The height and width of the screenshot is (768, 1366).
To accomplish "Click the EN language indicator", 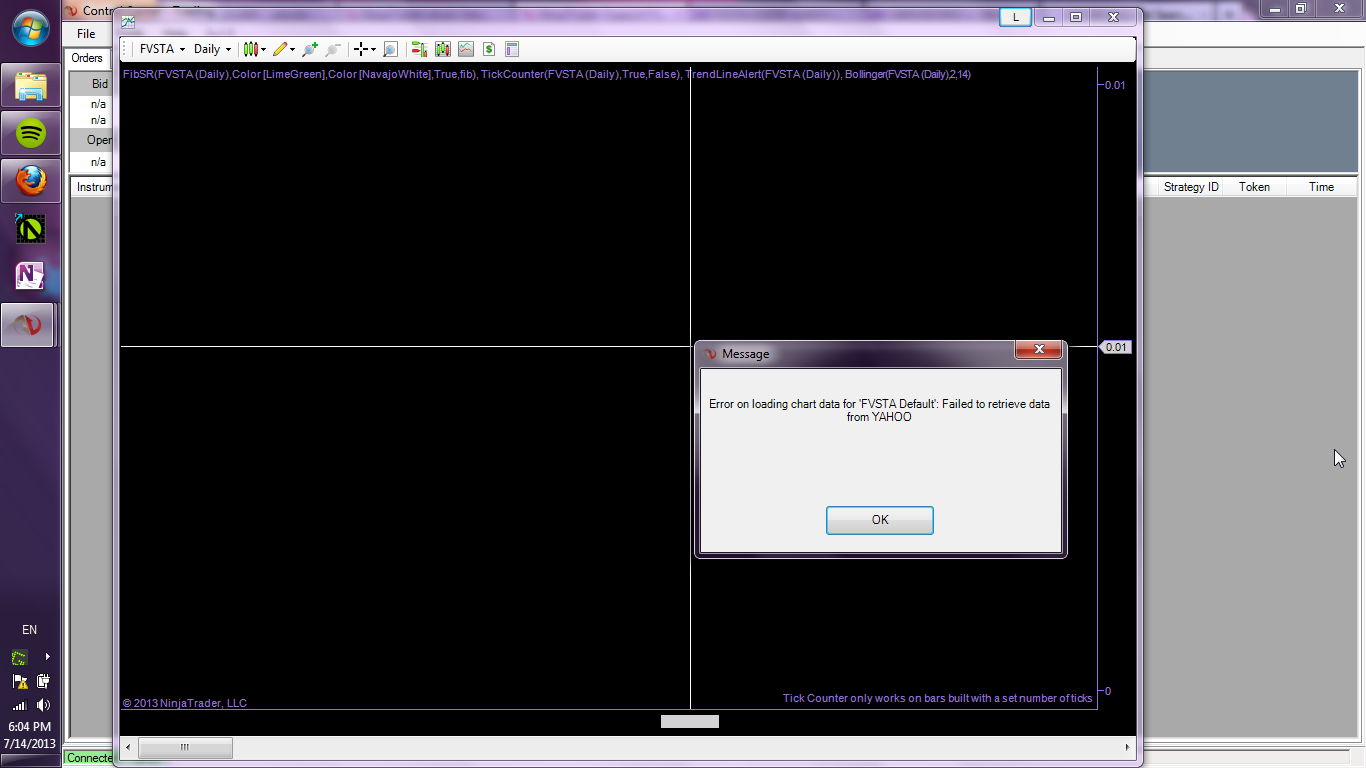I will coord(30,630).
